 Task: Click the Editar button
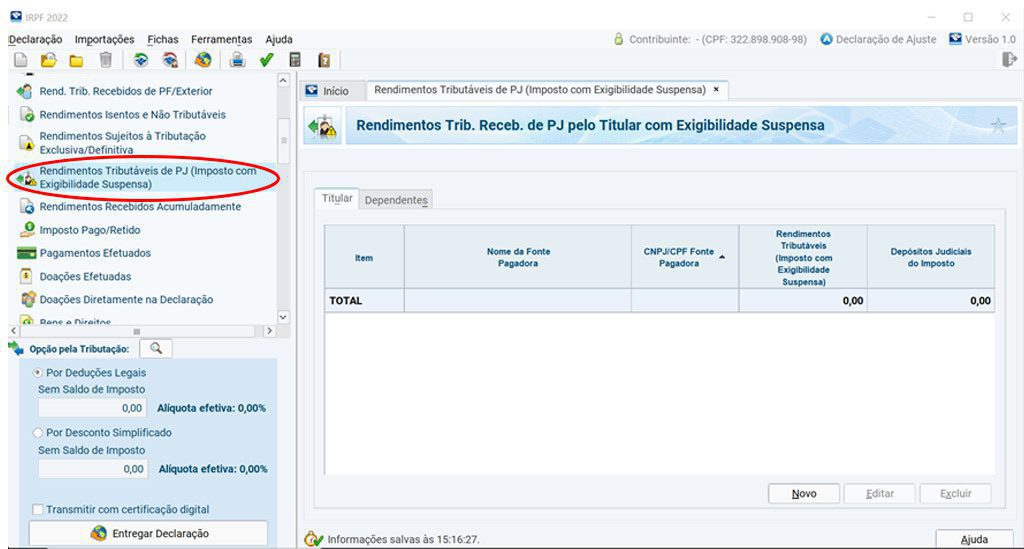pyautogui.click(x=880, y=494)
